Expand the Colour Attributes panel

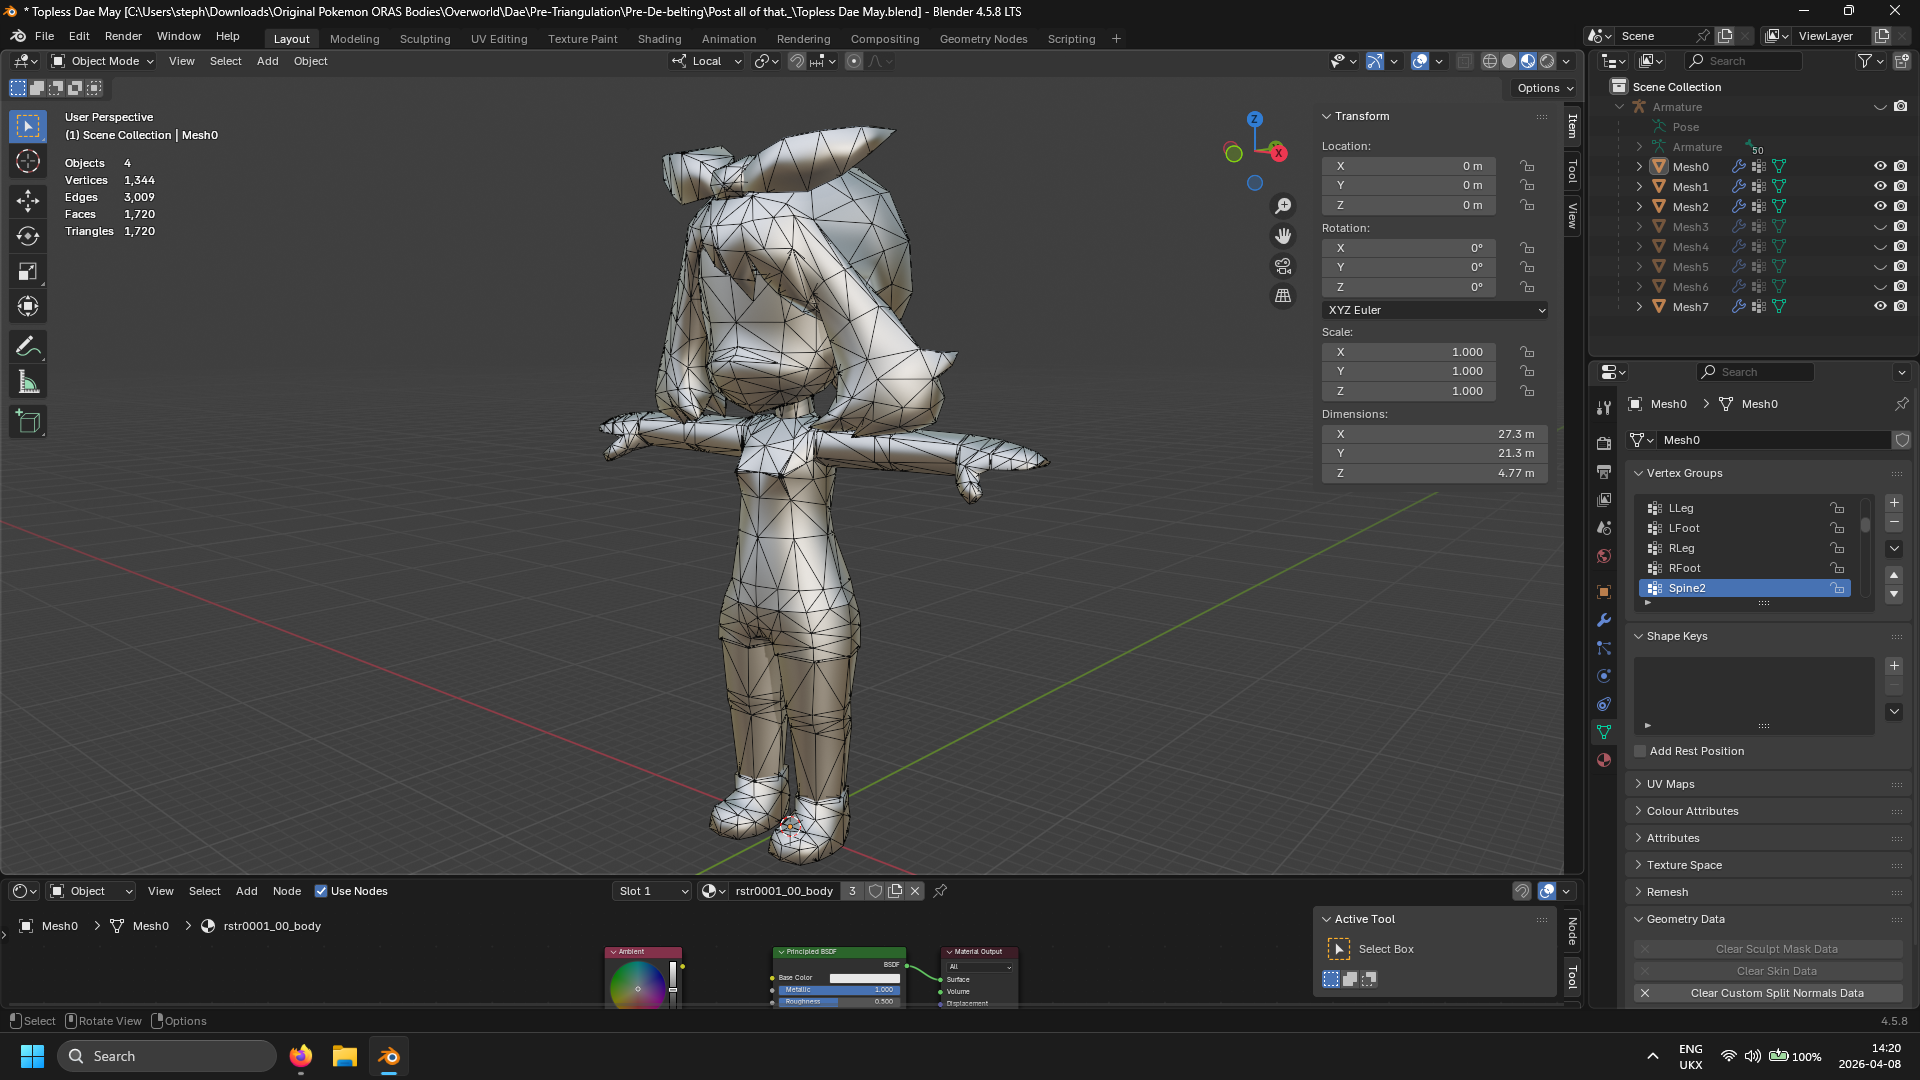click(1692, 811)
